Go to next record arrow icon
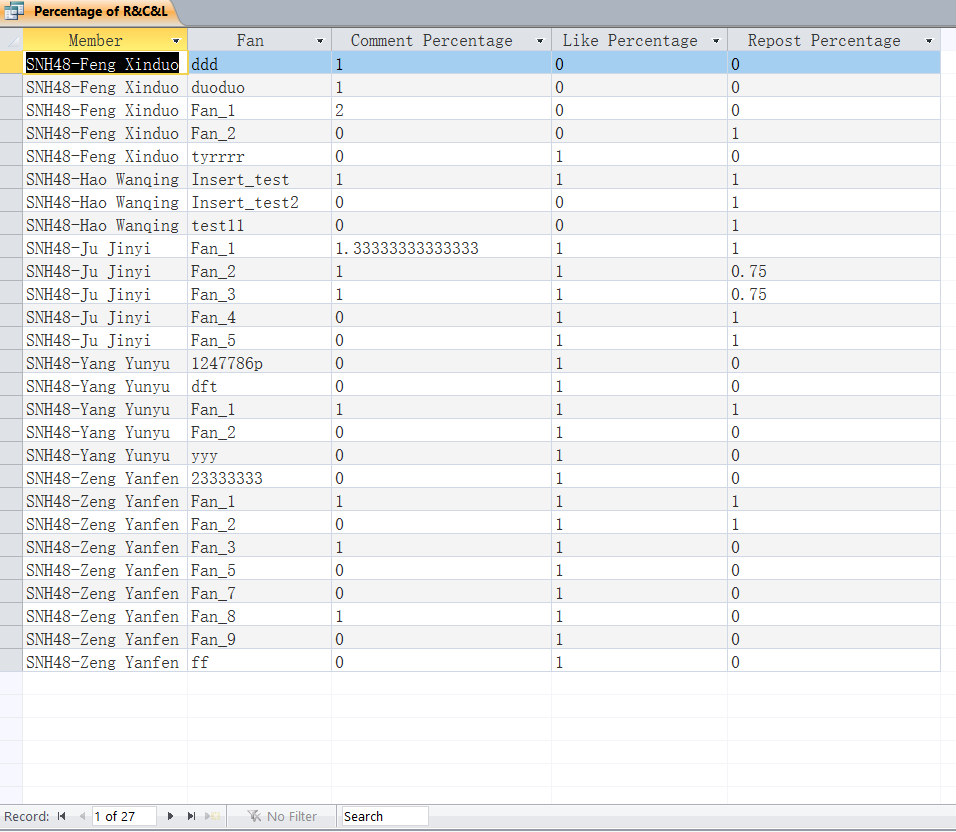This screenshot has height=832, width=956. [170, 816]
